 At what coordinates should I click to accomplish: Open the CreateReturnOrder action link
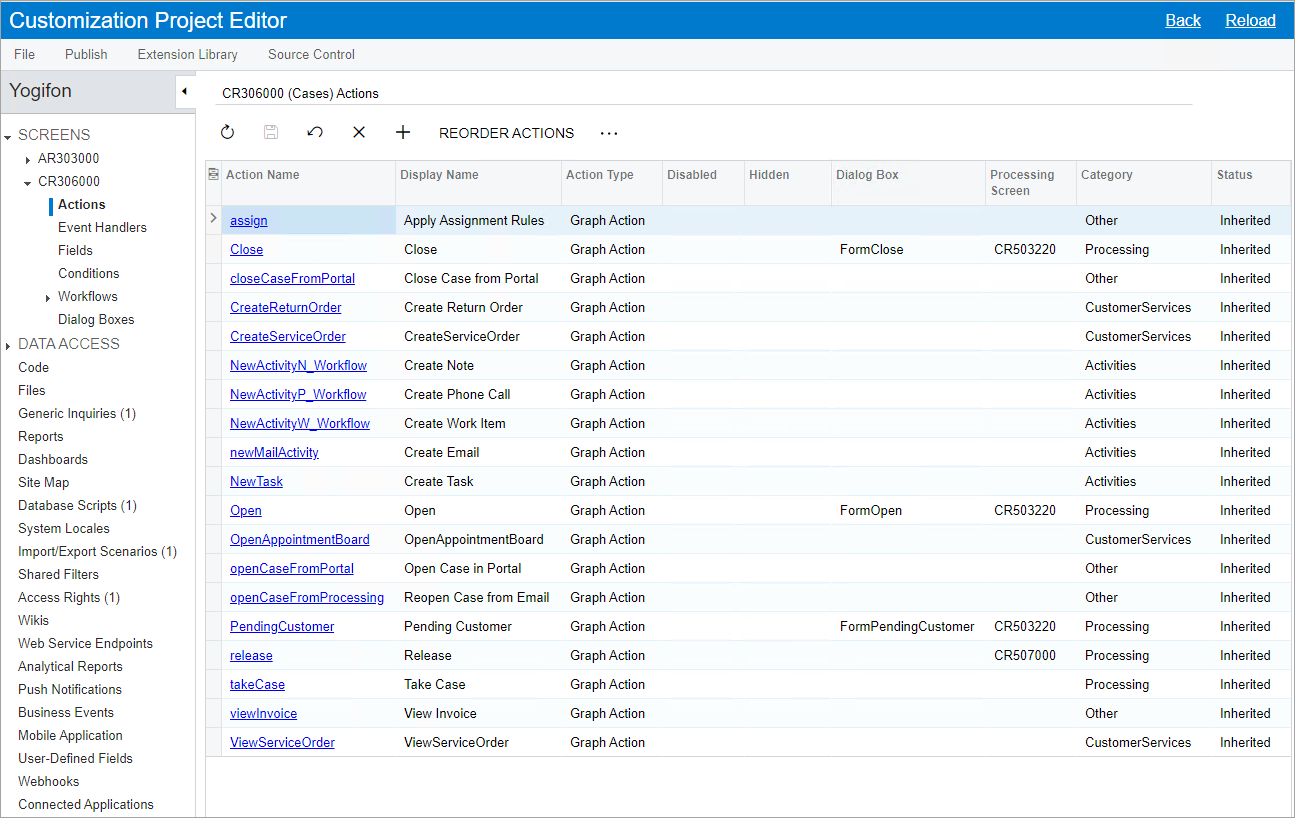coord(285,307)
